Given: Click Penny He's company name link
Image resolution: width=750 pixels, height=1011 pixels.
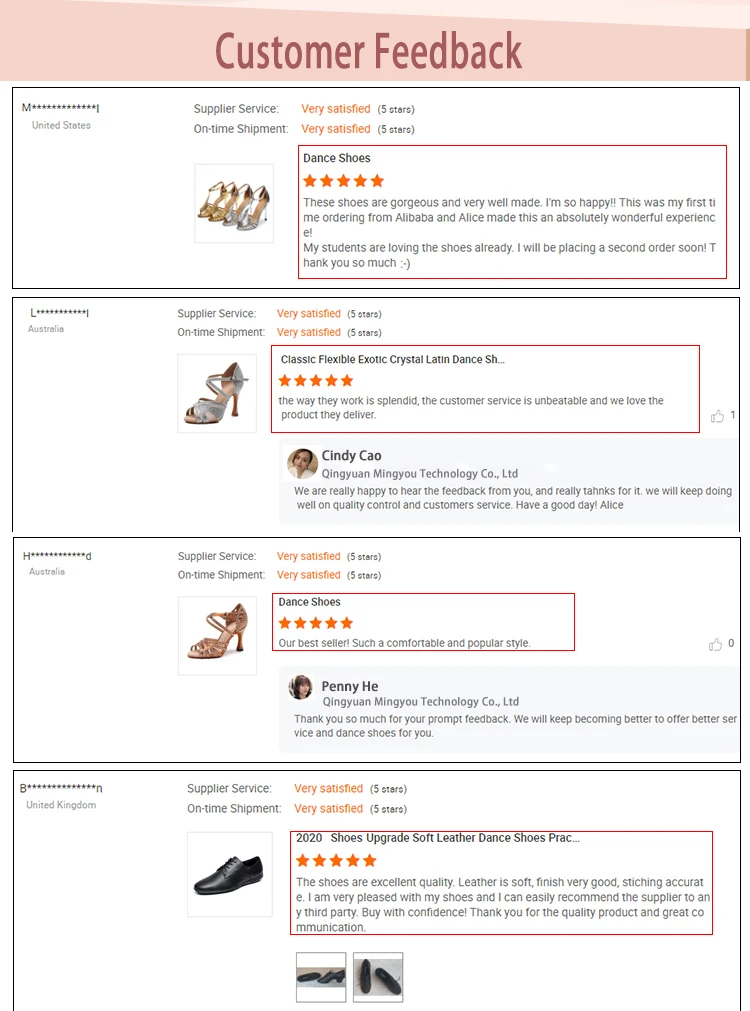Looking at the screenshot, I should click(419, 702).
